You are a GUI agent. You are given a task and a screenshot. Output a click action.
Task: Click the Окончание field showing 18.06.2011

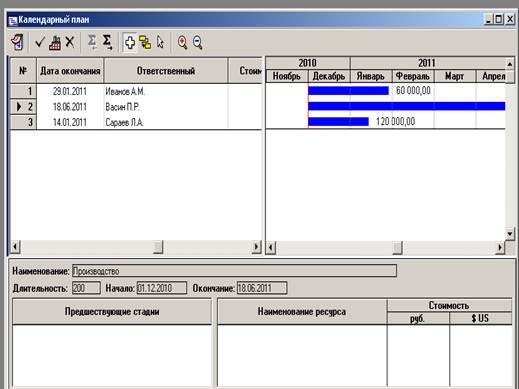click(x=262, y=288)
